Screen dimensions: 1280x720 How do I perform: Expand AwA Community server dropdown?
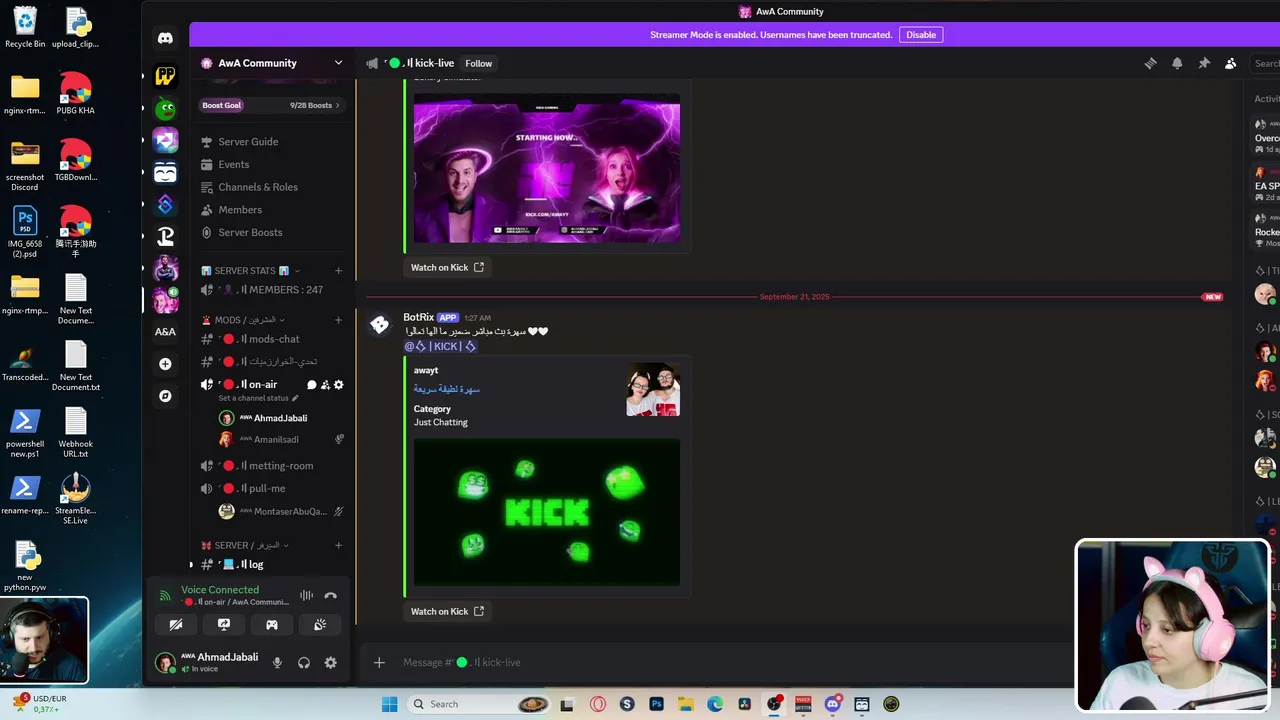coord(338,63)
